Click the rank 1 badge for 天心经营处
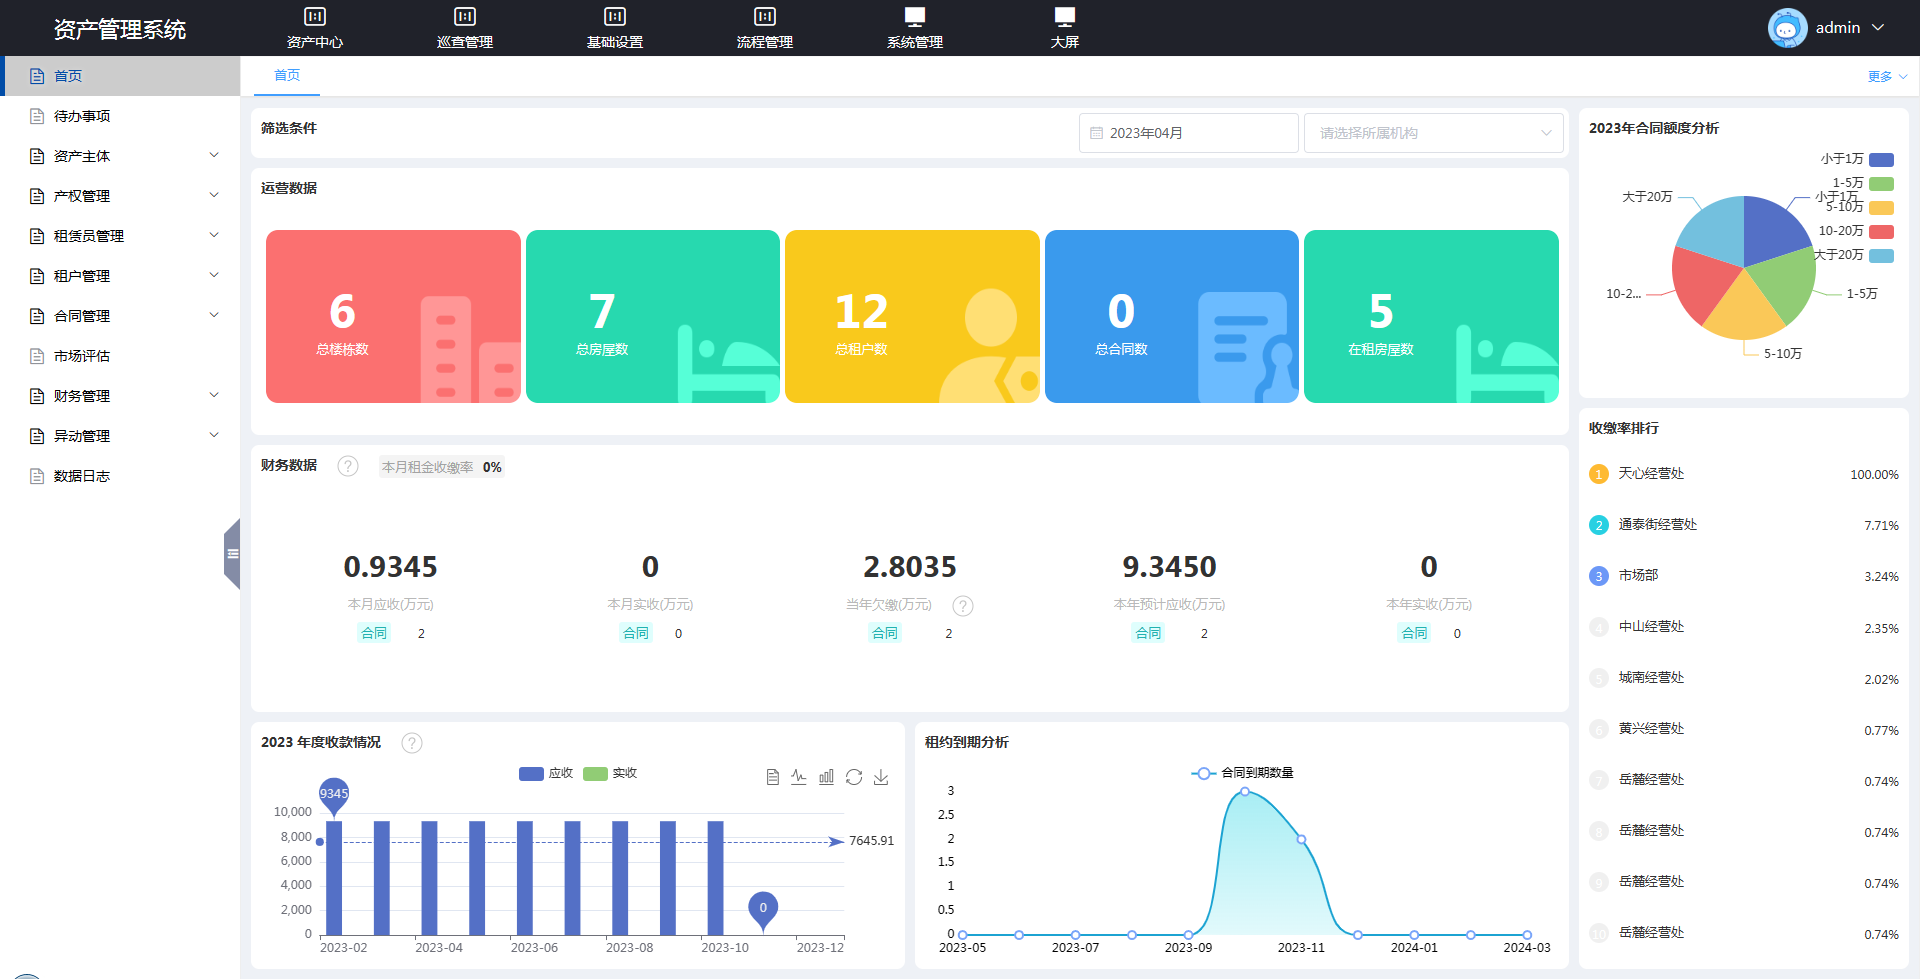Viewport: 1920px width, 979px height. [x=1599, y=474]
